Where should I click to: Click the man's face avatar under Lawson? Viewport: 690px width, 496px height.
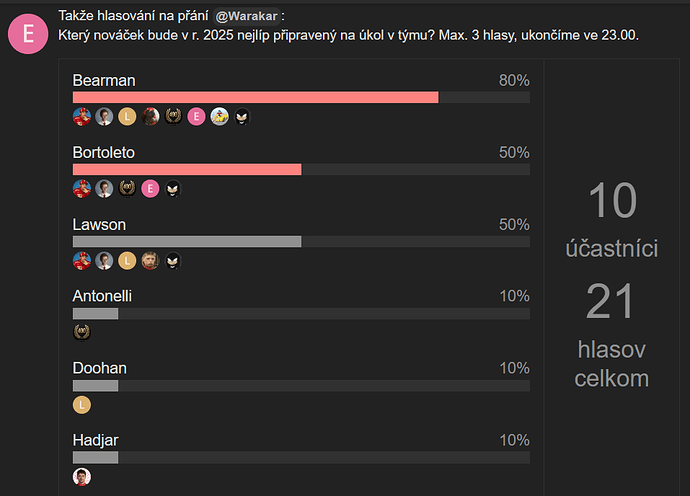coord(150,261)
